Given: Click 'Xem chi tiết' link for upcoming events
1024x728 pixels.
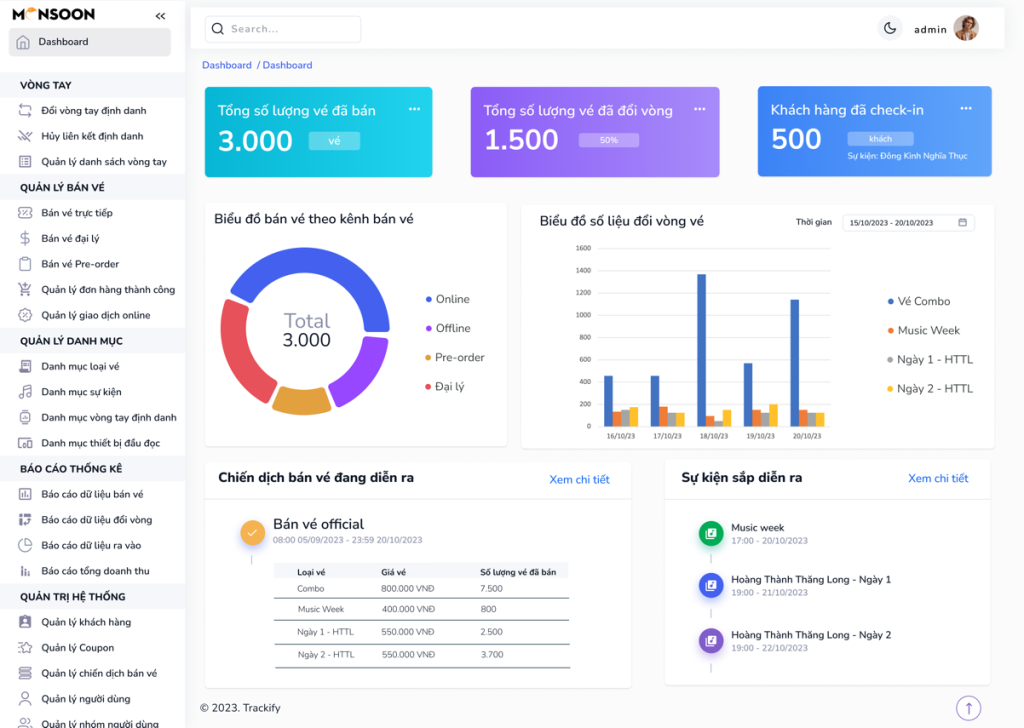Looking at the screenshot, I should (938, 479).
